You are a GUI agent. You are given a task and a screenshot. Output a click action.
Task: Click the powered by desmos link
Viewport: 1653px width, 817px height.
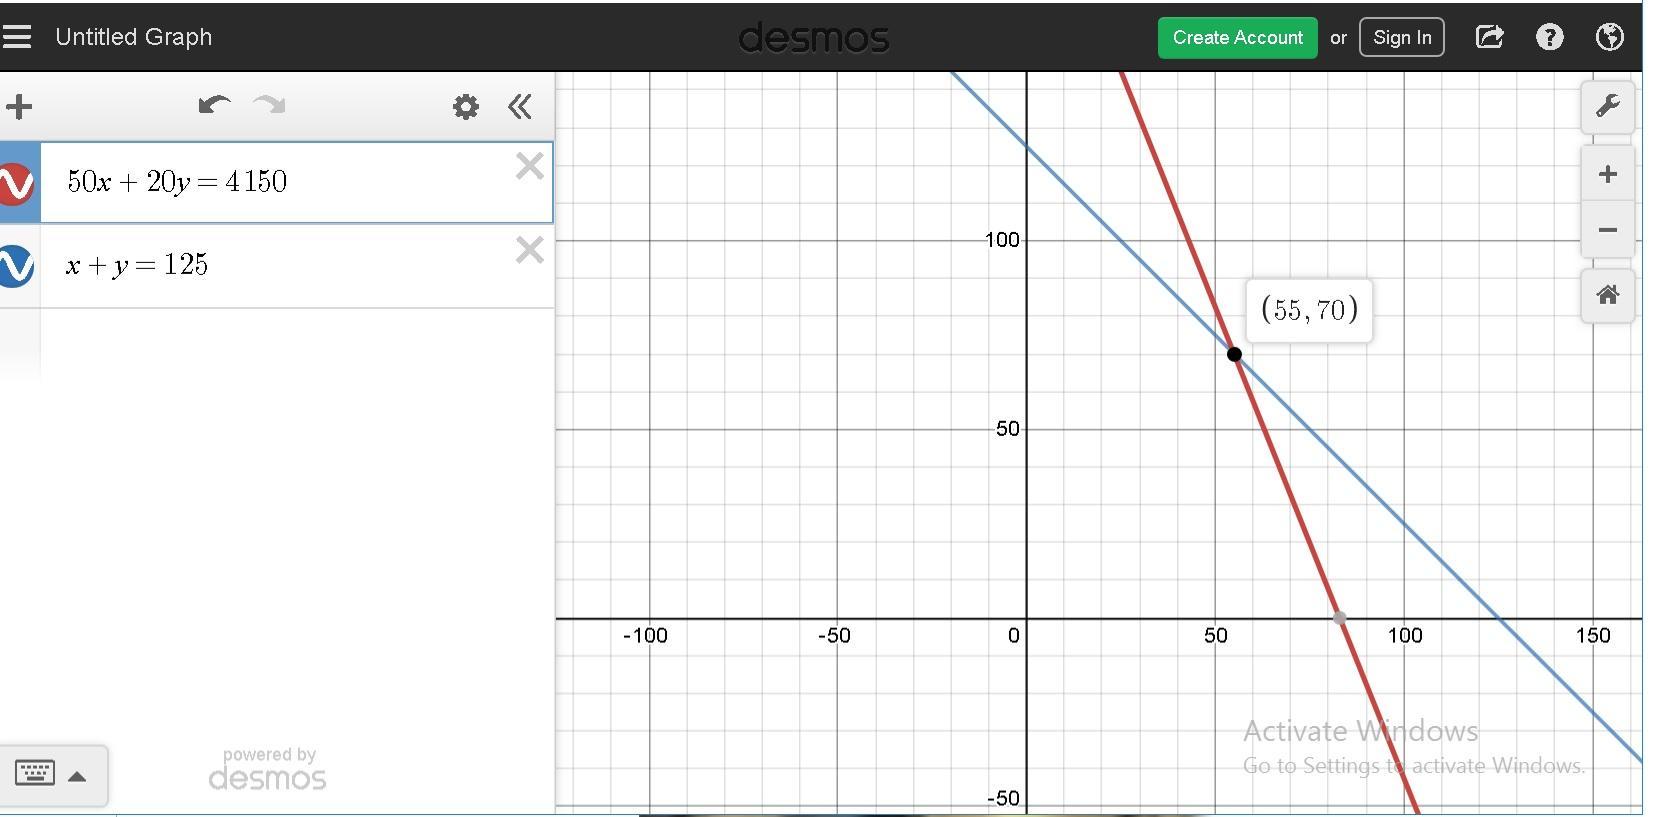267,769
